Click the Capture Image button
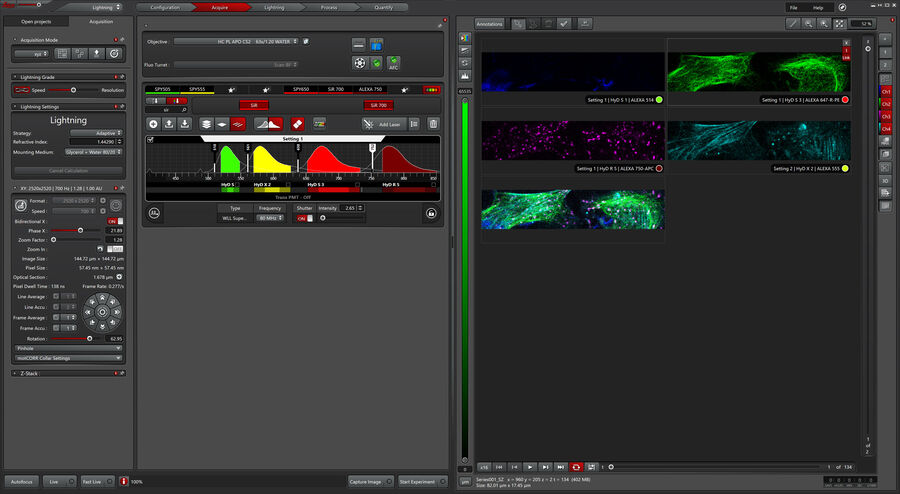900x494 pixels. pyautogui.click(x=370, y=481)
